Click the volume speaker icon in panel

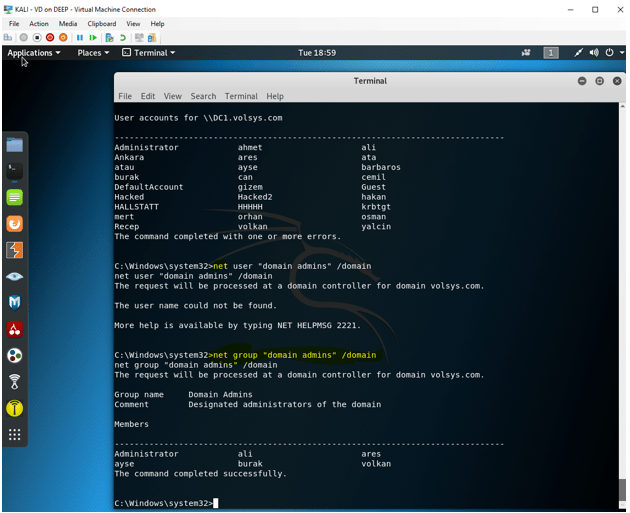[x=593, y=52]
